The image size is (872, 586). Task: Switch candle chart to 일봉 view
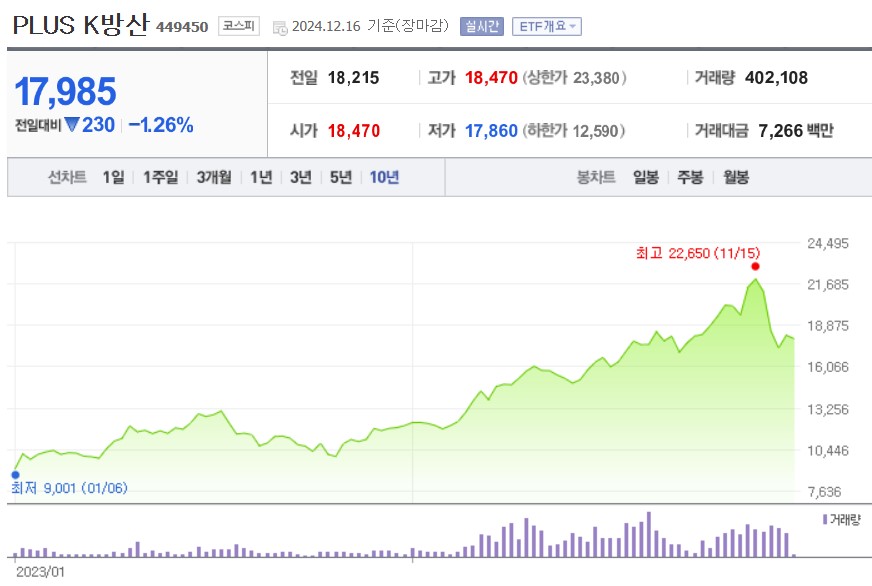click(x=644, y=177)
